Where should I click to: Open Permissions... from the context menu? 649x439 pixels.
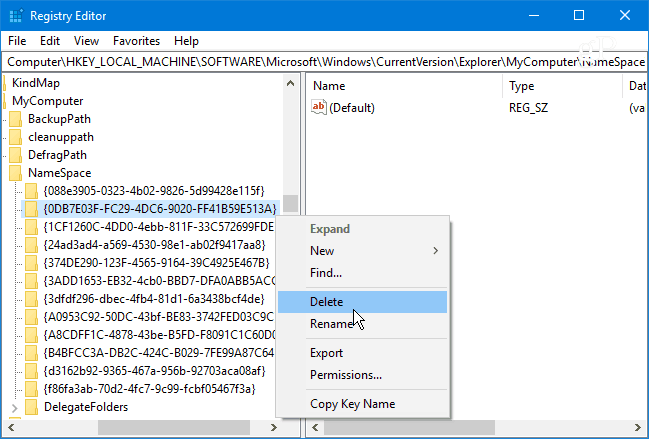tap(362, 375)
